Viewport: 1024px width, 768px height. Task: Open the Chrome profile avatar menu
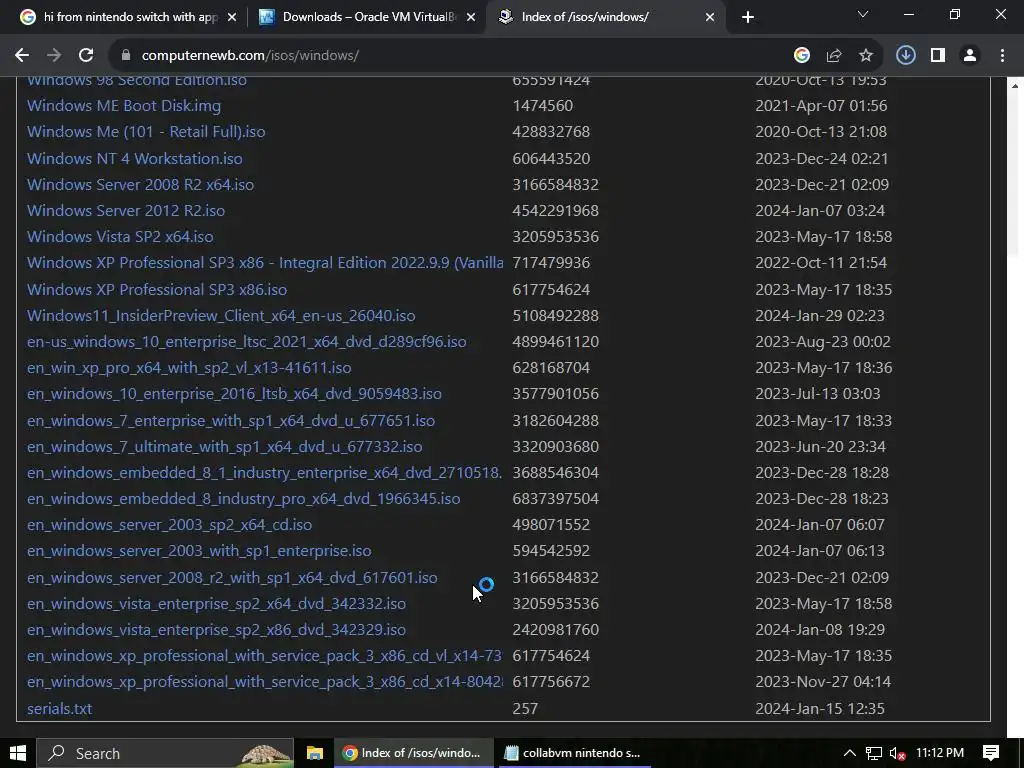coord(970,56)
